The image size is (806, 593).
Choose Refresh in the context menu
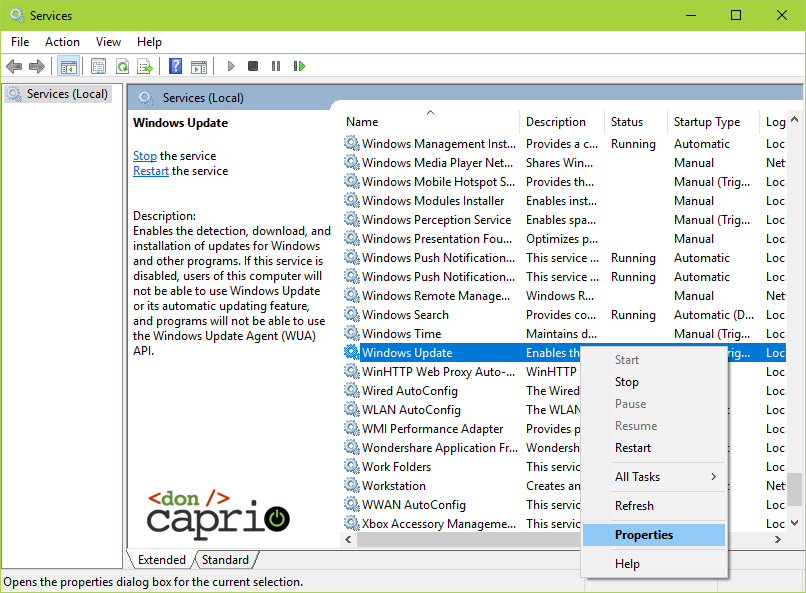pyautogui.click(x=654, y=506)
